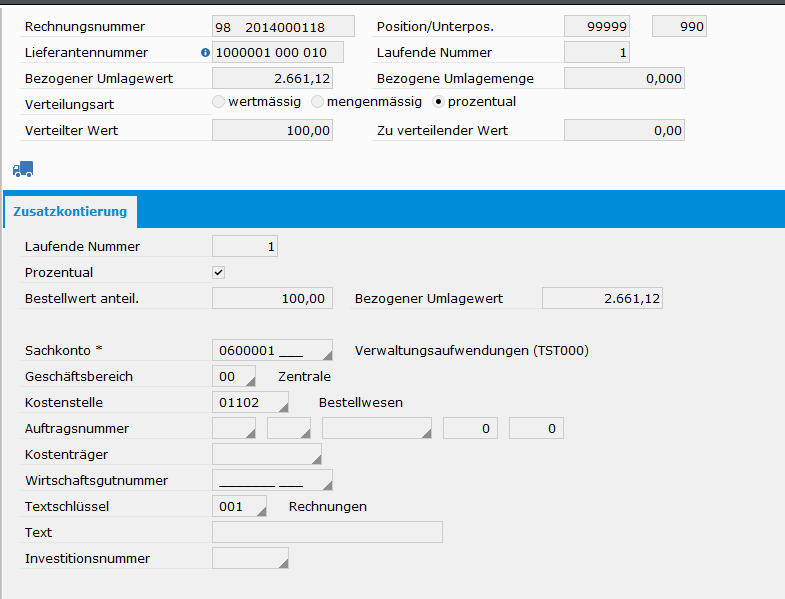The image size is (785, 599).
Task: Click the header Bezogener Umlagewert field
Action: tap(272, 78)
